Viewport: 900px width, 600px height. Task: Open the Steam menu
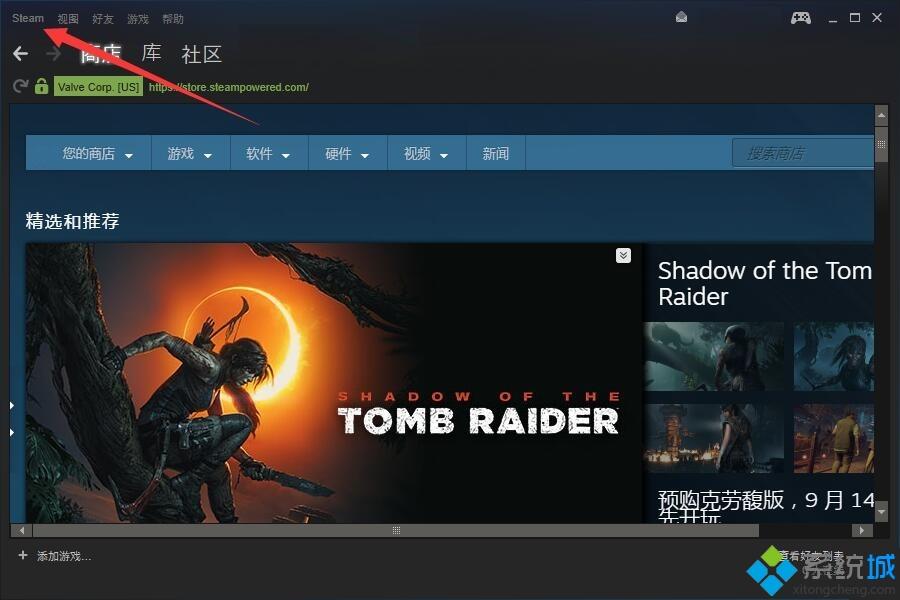point(27,17)
